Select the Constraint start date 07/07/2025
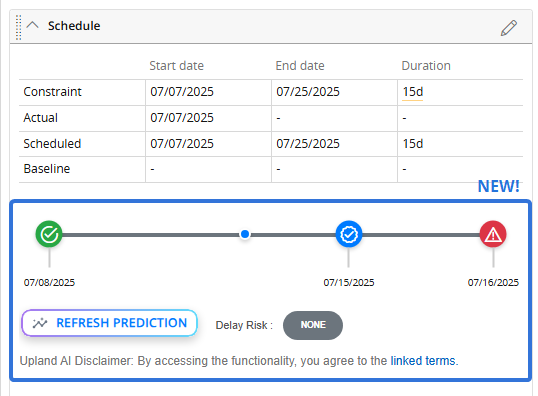 [182, 92]
